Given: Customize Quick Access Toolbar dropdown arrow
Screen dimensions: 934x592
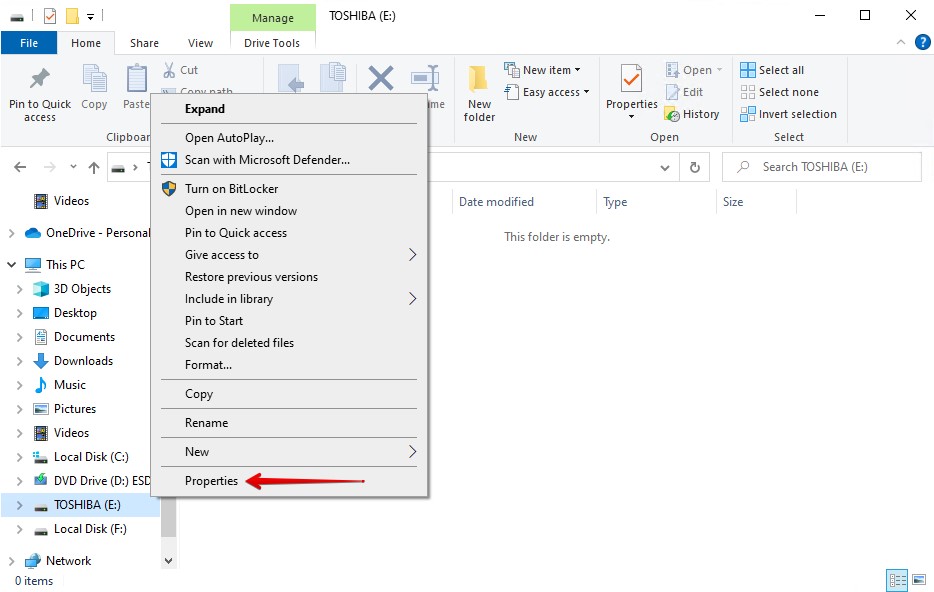Looking at the screenshot, I should [91, 17].
